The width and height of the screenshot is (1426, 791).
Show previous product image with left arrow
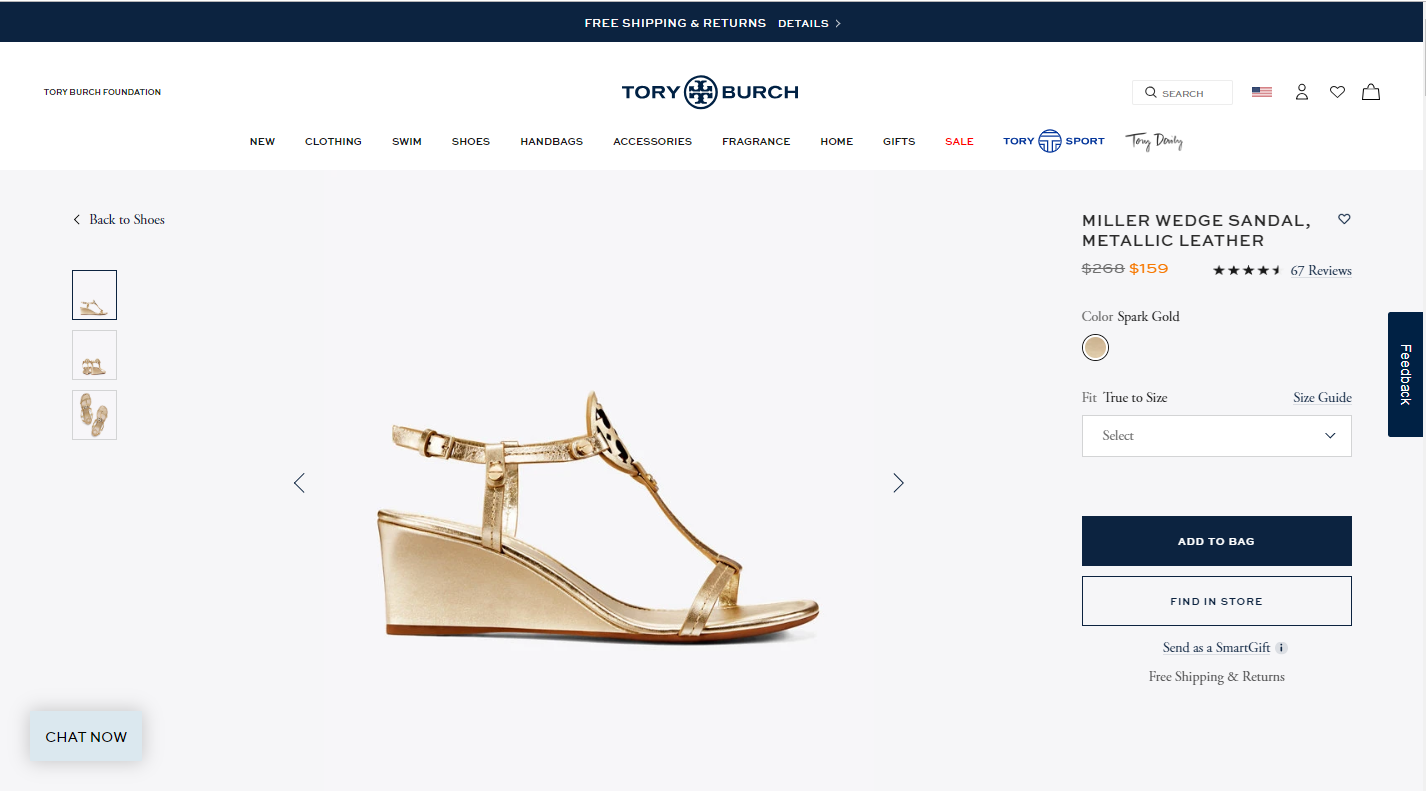[299, 483]
